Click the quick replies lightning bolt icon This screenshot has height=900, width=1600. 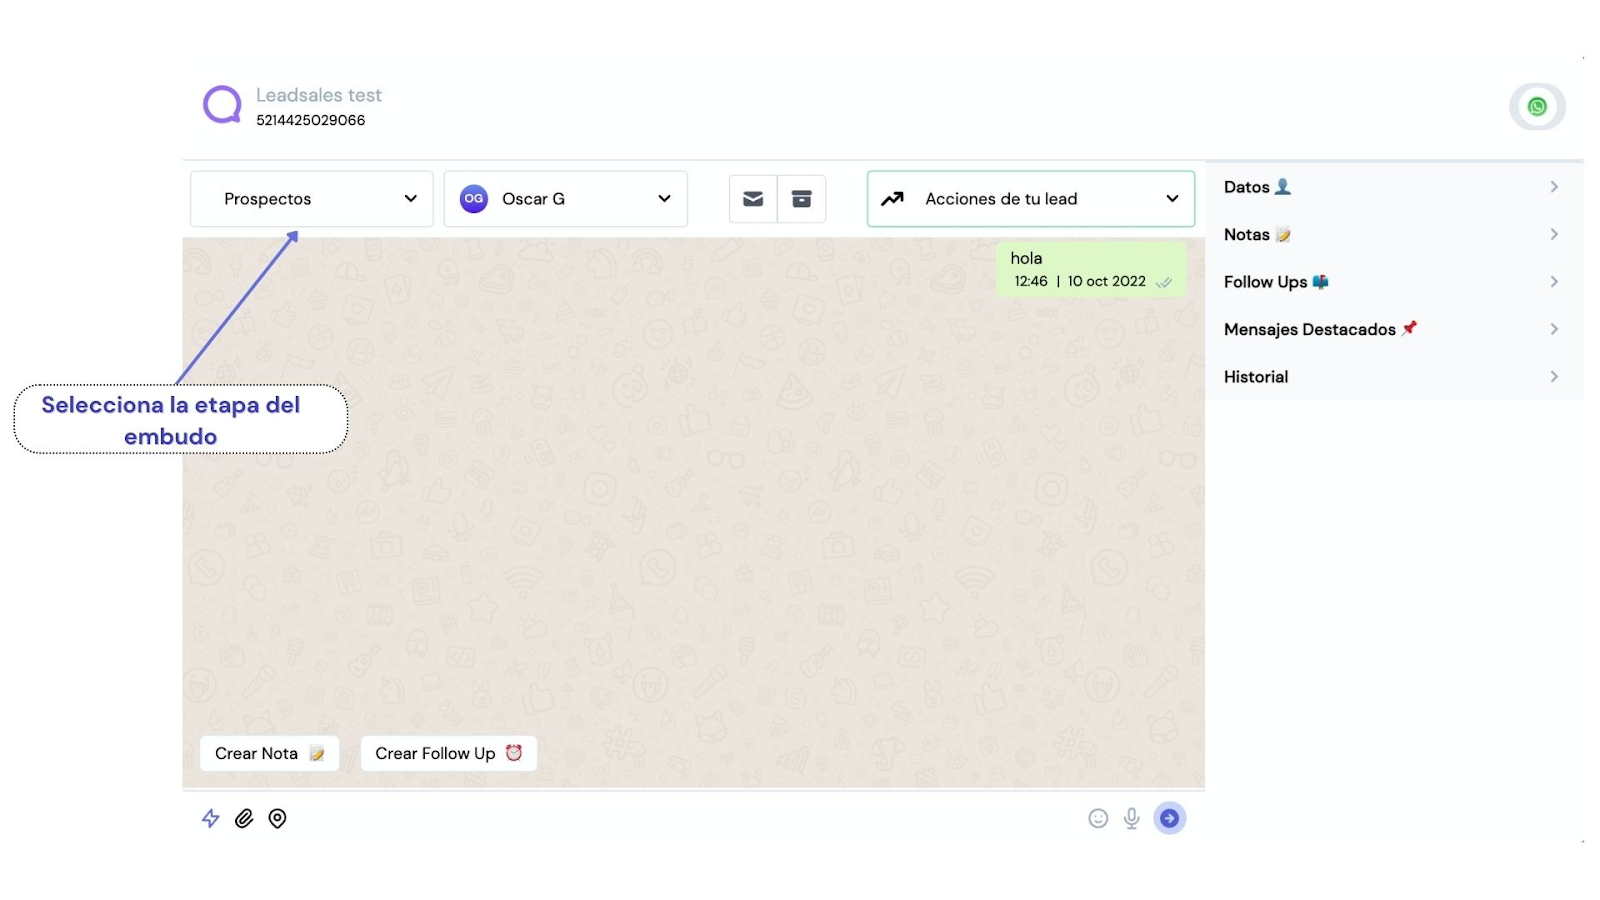pyautogui.click(x=210, y=818)
